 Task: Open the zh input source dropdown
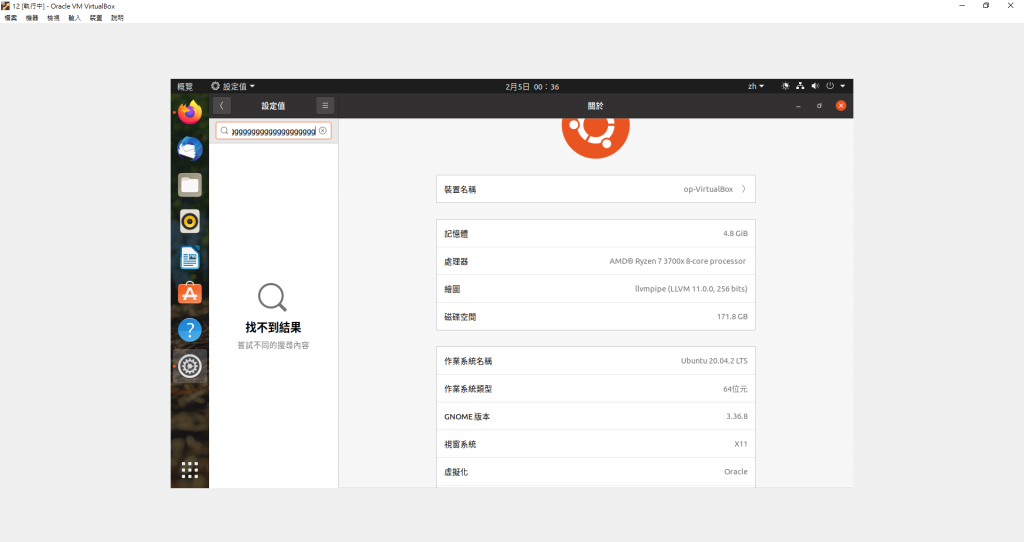(756, 86)
